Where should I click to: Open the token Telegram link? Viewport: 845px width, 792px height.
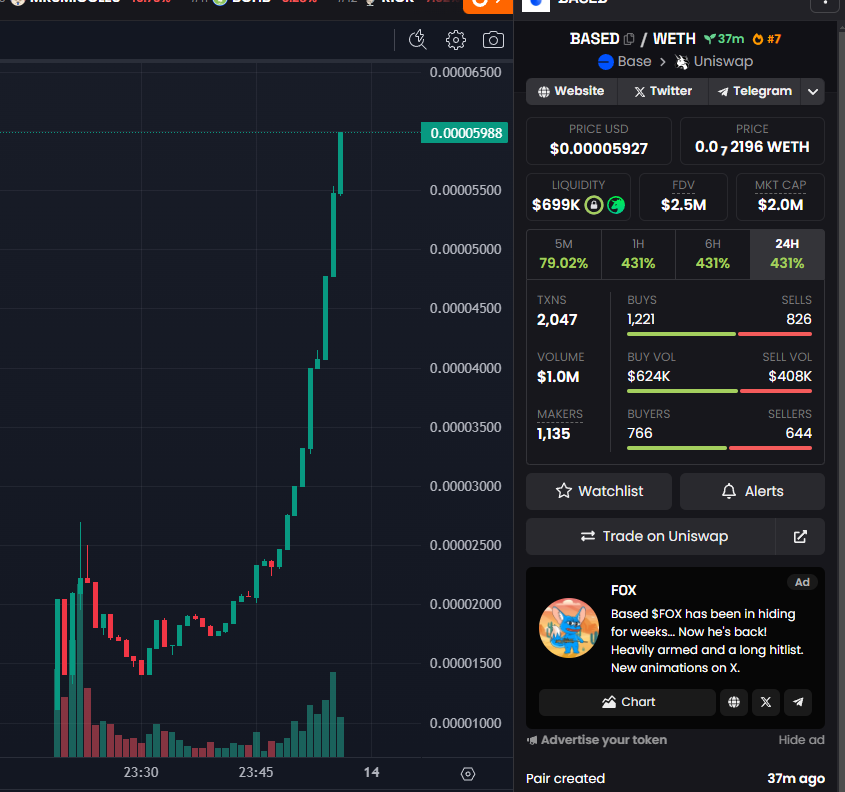[754, 92]
